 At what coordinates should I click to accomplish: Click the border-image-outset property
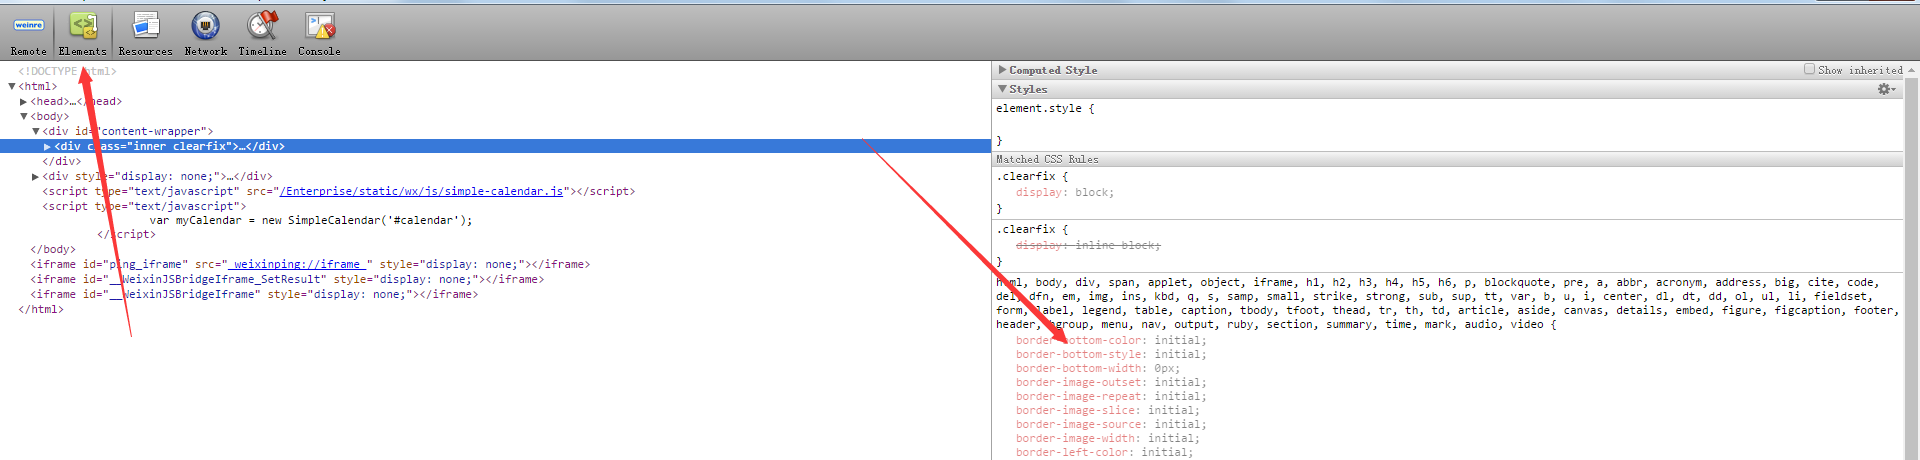click(1111, 383)
